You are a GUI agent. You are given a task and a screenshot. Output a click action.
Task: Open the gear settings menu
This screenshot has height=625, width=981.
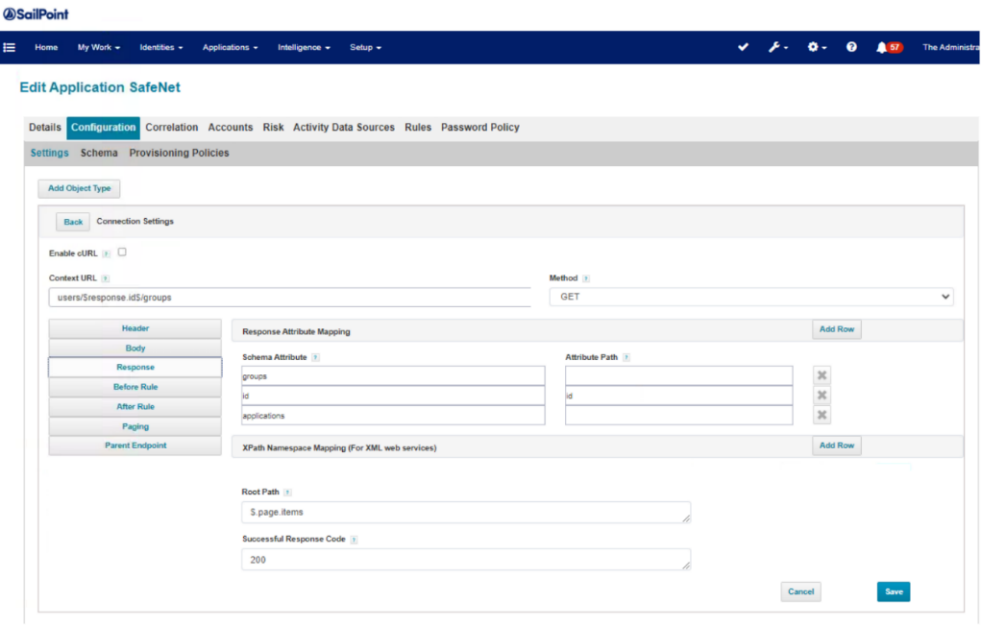816,47
